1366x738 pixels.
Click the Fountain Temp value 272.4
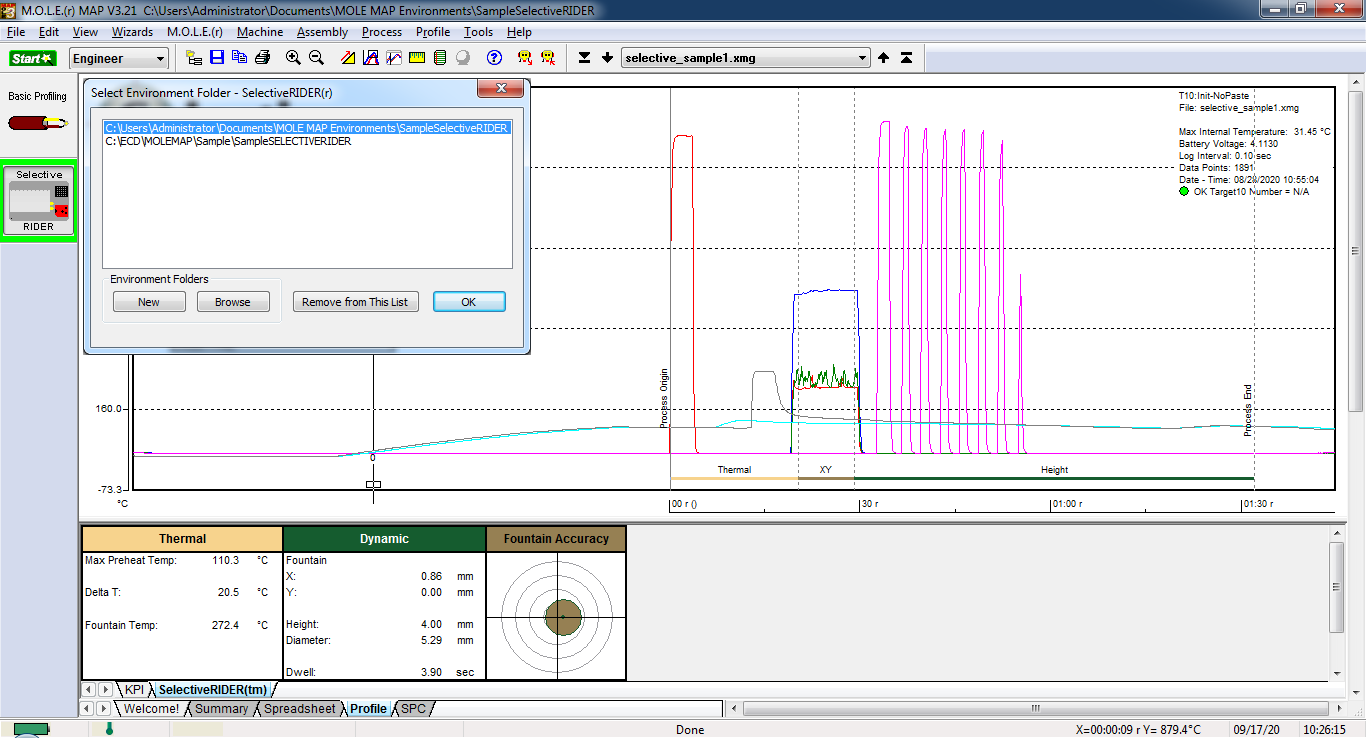coord(226,625)
